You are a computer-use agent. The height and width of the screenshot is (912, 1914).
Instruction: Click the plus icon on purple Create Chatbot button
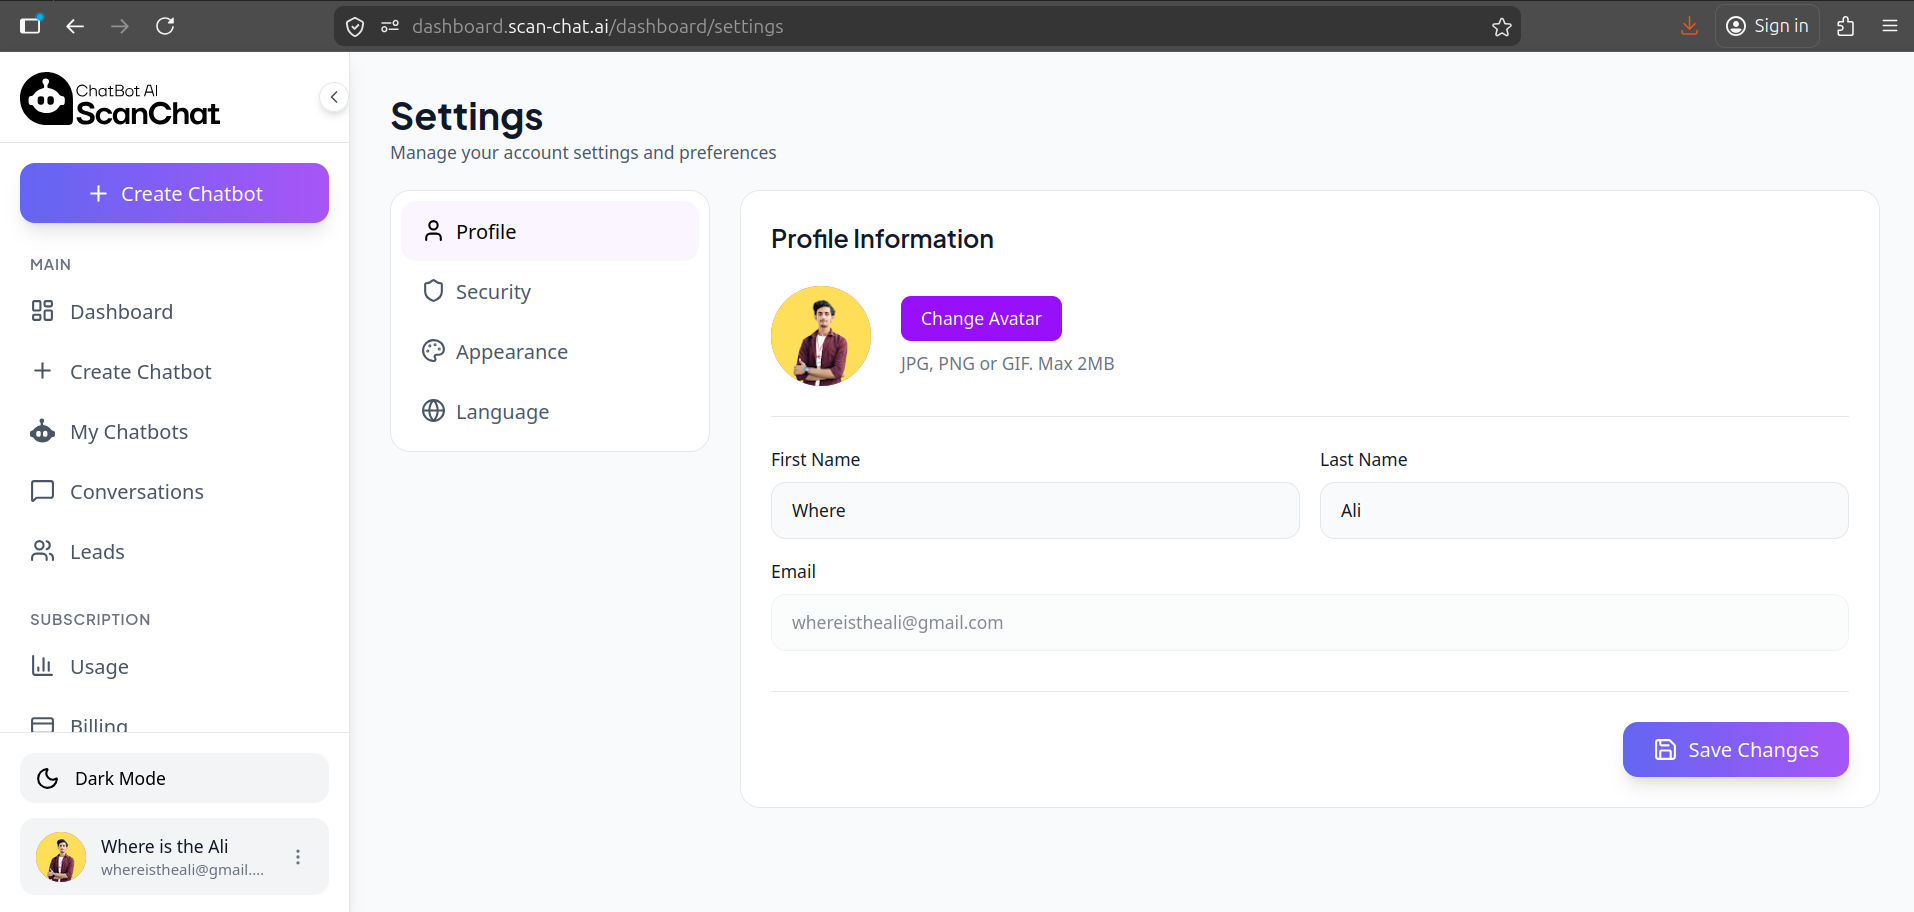[x=98, y=193]
